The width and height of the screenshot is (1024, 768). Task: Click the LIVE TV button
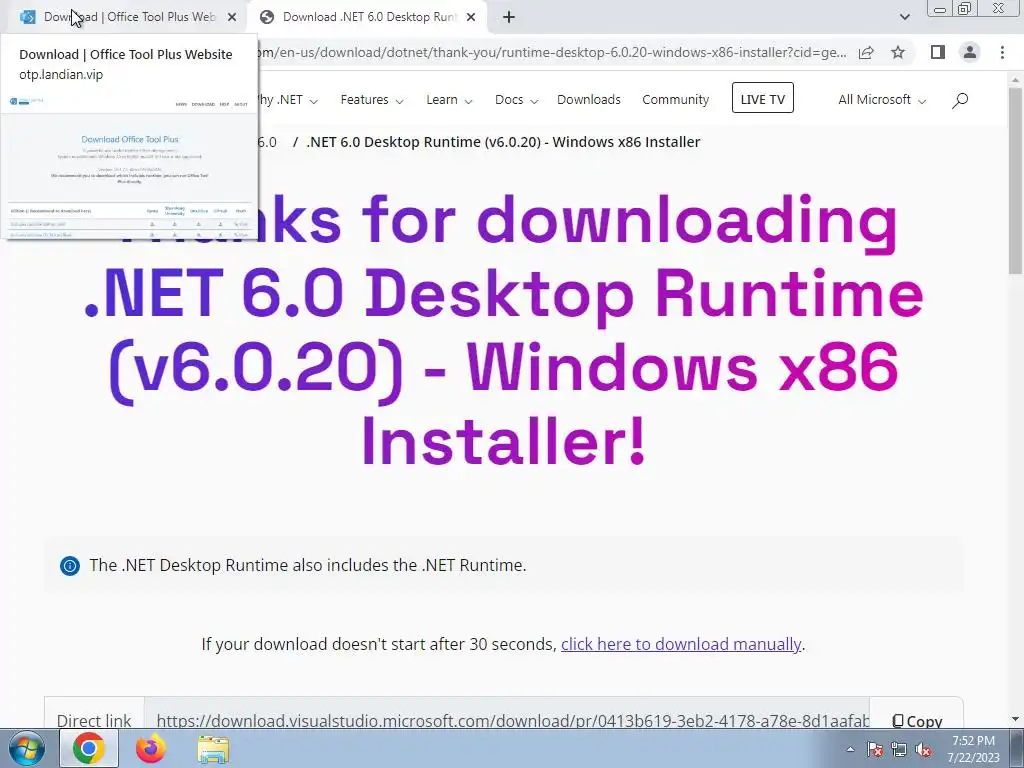(762, 98)
